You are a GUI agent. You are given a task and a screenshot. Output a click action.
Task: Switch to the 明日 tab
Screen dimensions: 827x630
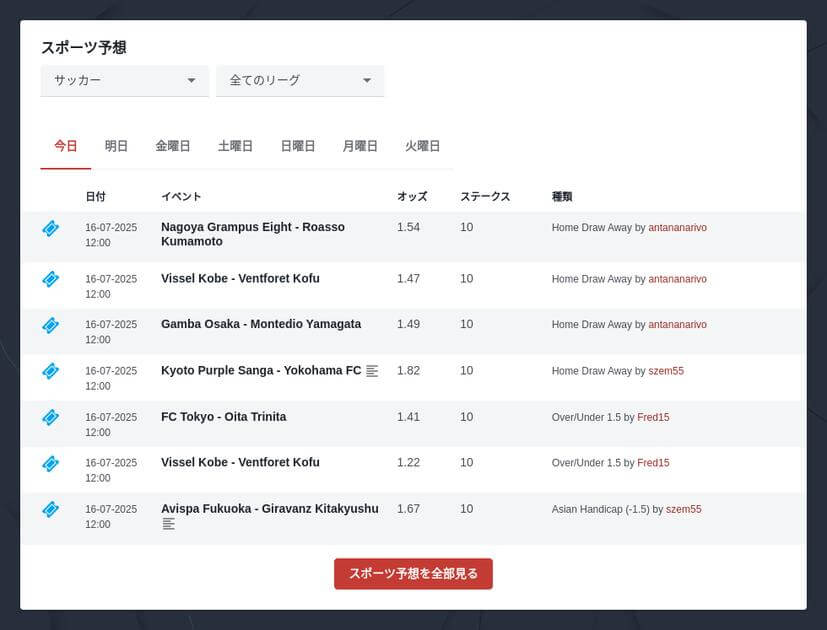[116, 146]
